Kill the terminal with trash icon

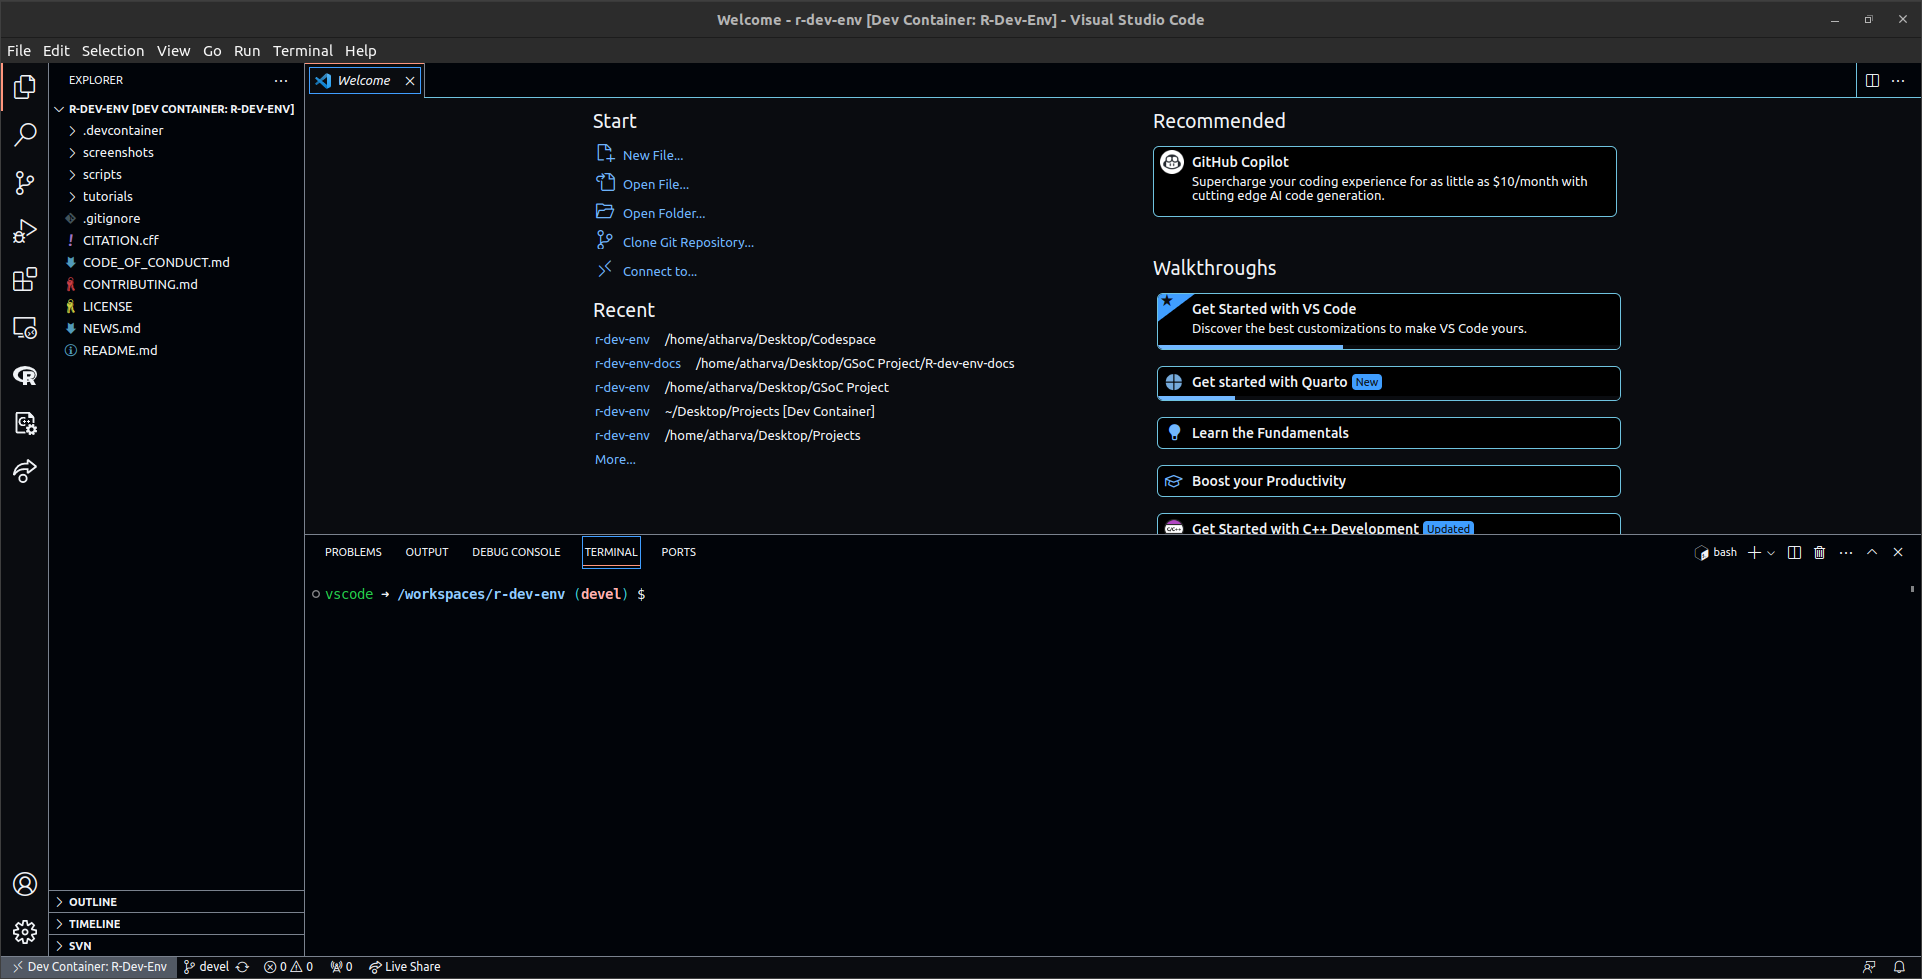1820,552
